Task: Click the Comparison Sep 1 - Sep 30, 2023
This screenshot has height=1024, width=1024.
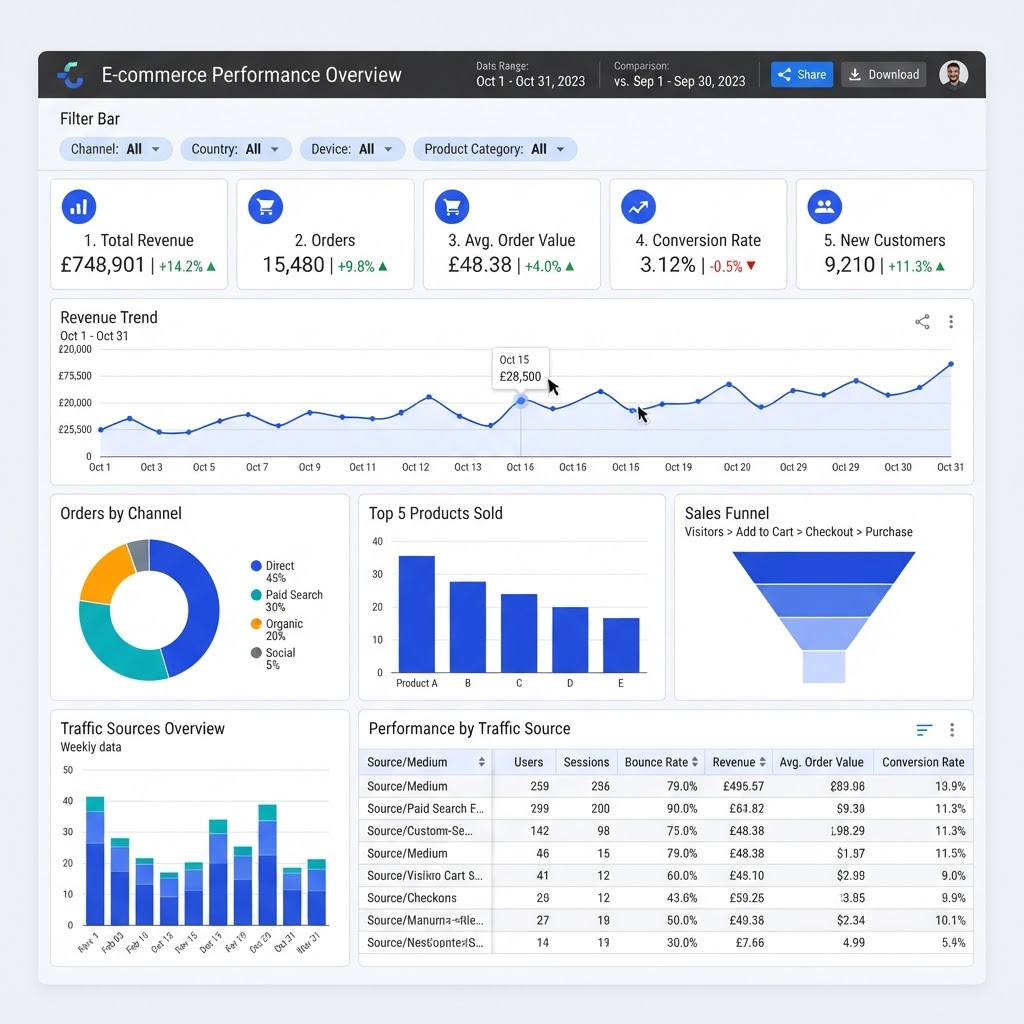Action: pyautogui.click(x=679, y=81)
